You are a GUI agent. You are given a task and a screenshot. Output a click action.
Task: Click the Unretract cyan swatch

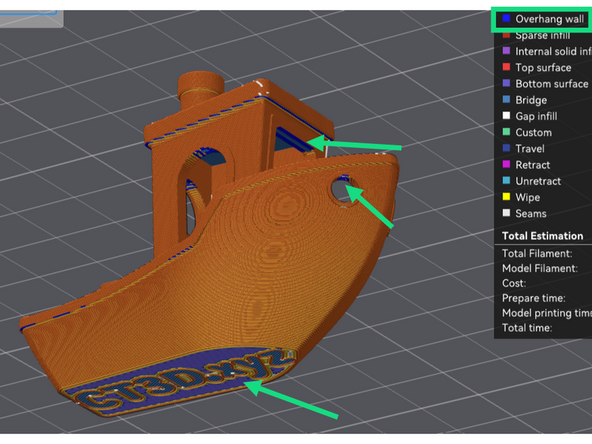[x=506, y=181]
